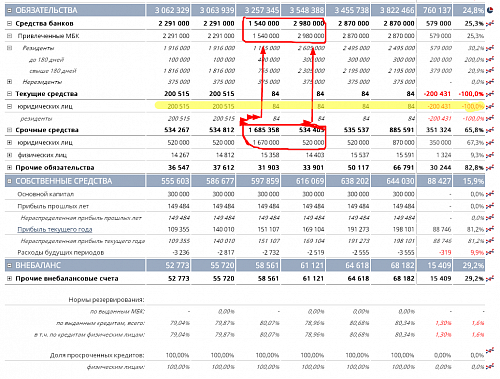500x379 pixels.
Task: Select the 14 267 cell in физических лиц
Action: click(180, 155)
